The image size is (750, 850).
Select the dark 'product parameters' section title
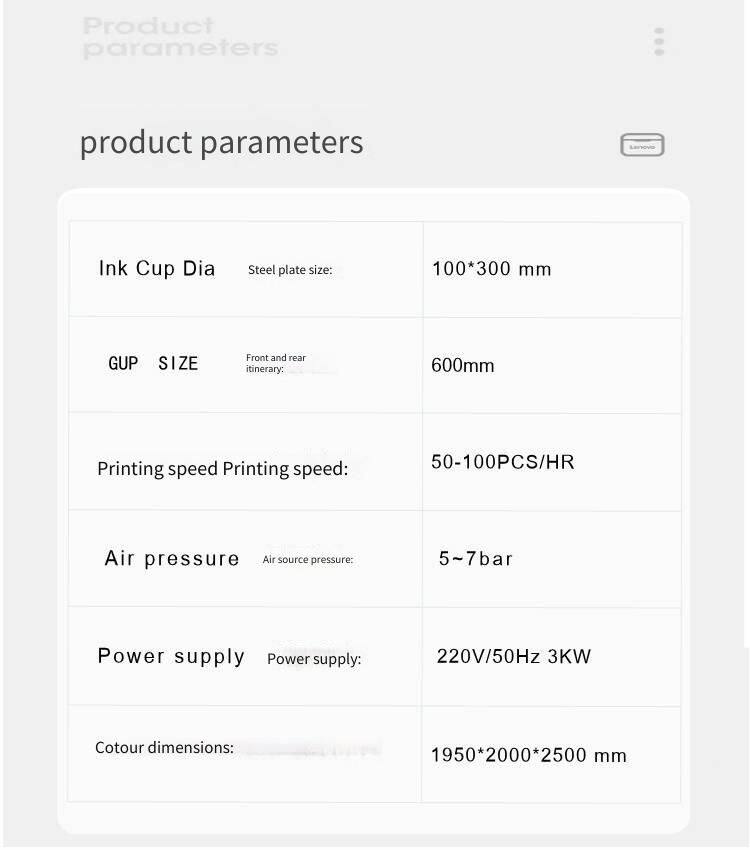(x=221, y=142)
